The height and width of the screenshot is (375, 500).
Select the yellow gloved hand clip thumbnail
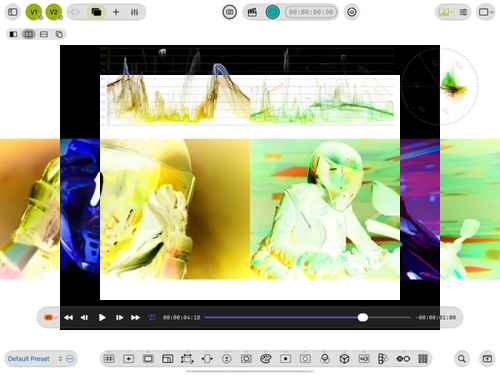tap(175, 209)
